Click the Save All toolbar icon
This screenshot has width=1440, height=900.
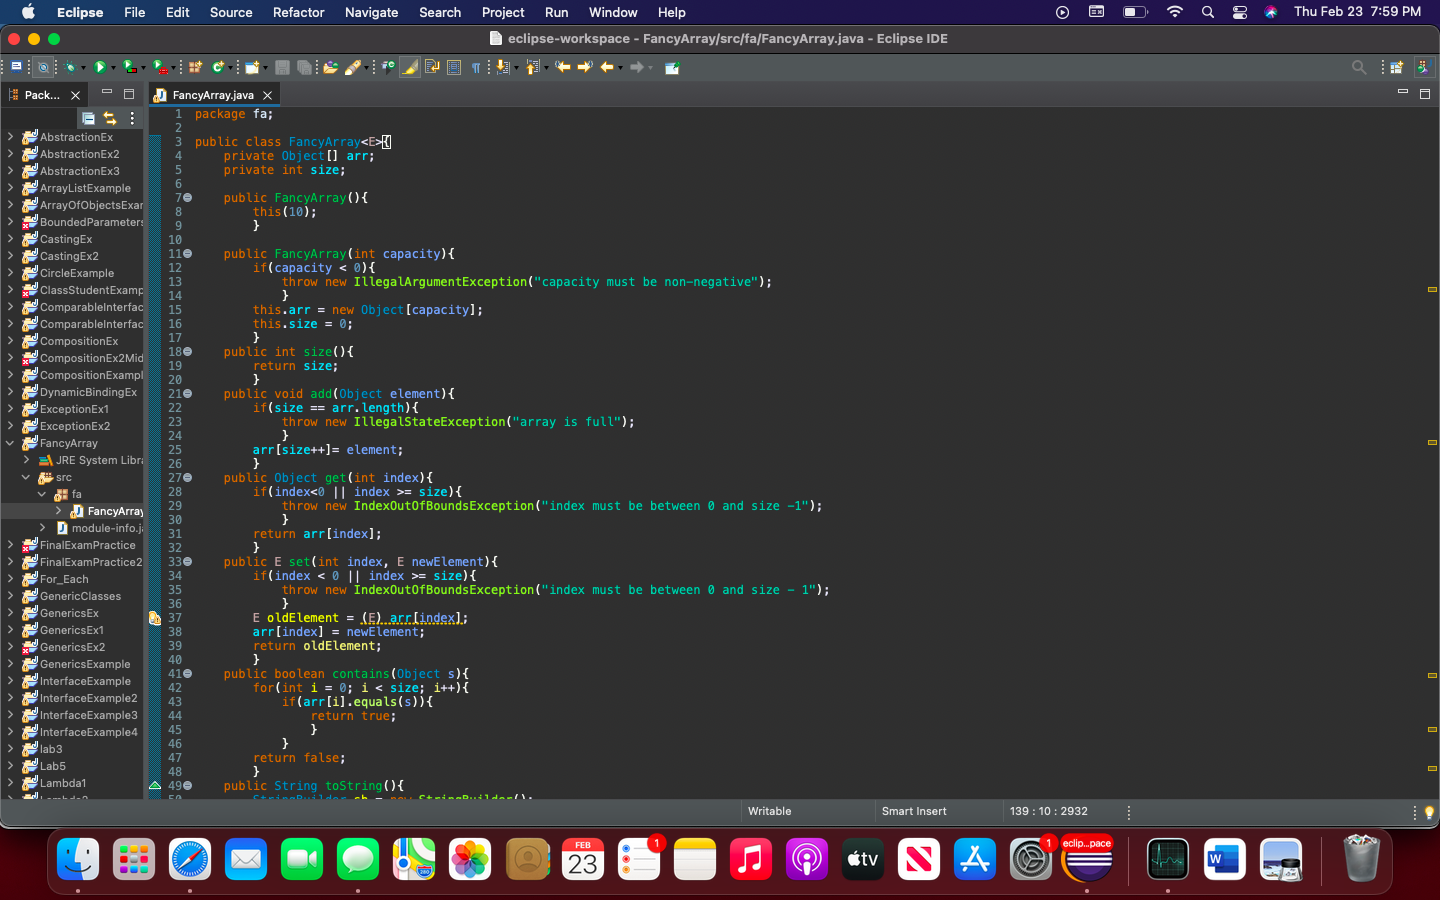point(306,67)
